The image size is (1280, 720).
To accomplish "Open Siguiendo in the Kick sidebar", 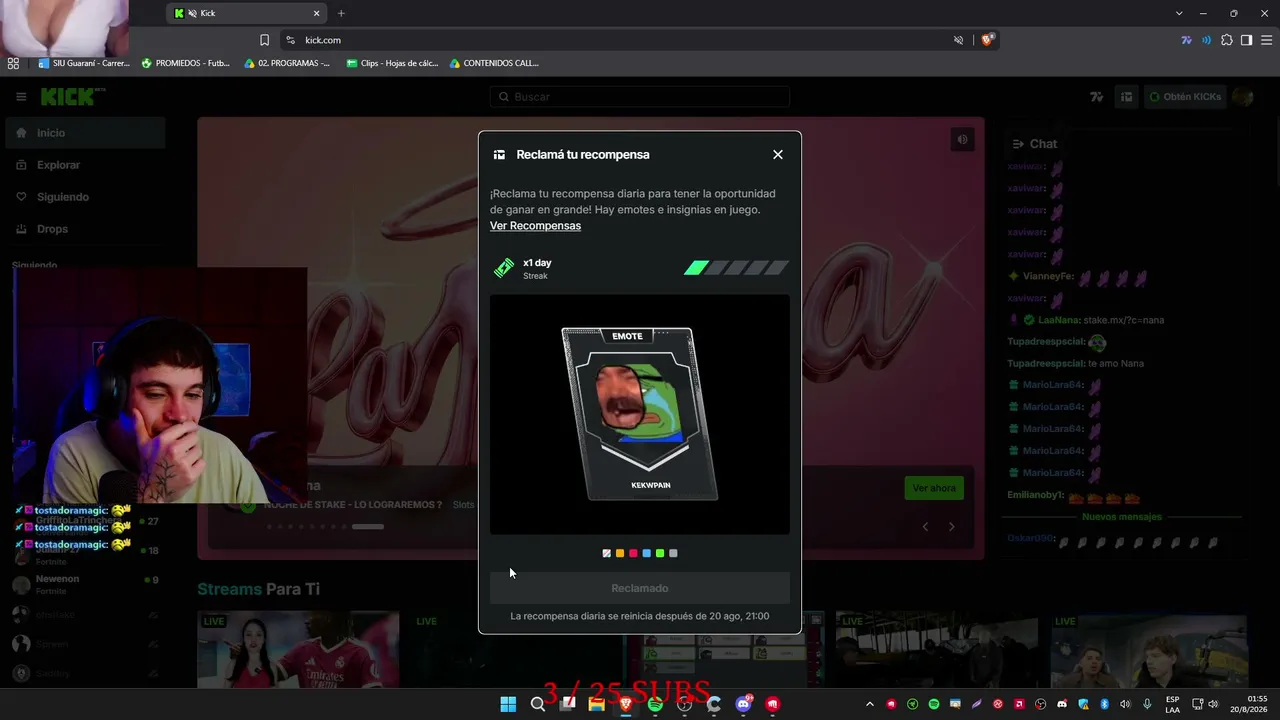I will pyautogui.click(x=85, y=197).
